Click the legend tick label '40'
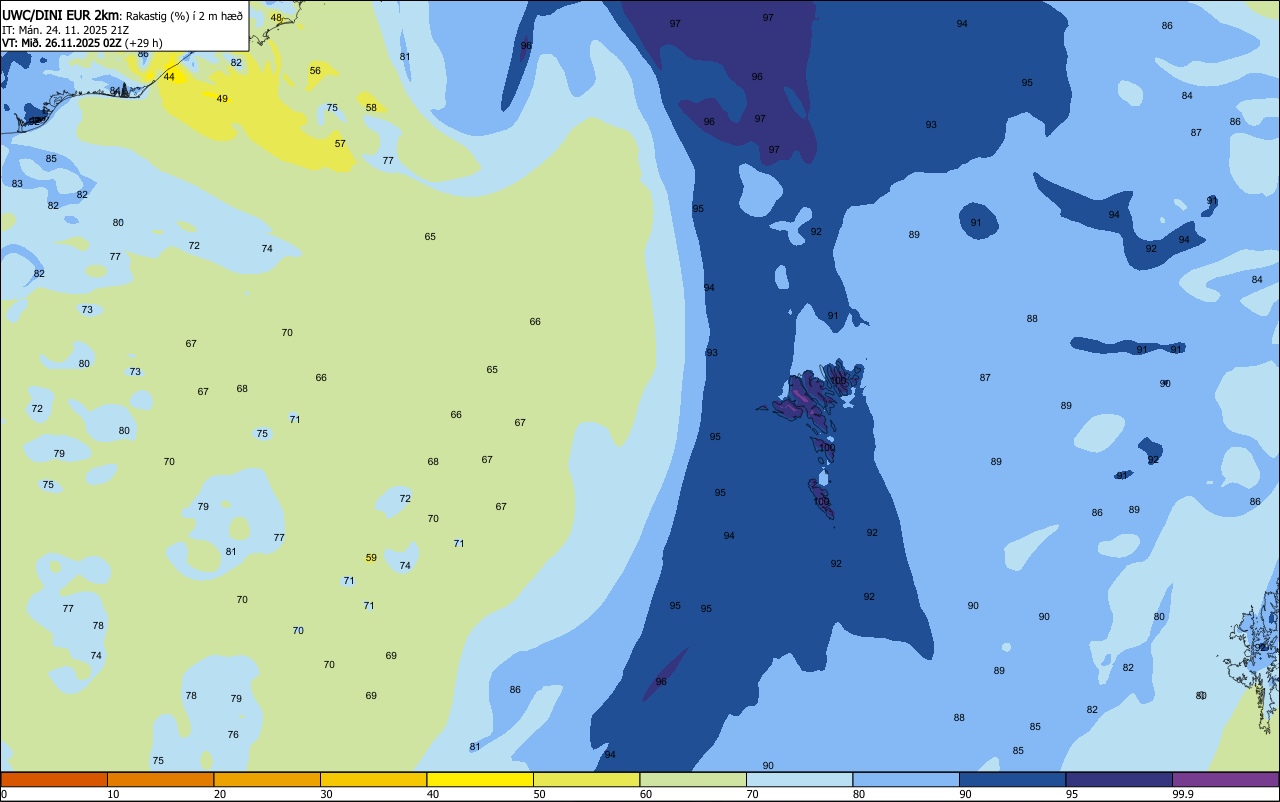 pyautogui.click(x=433, y=794)
